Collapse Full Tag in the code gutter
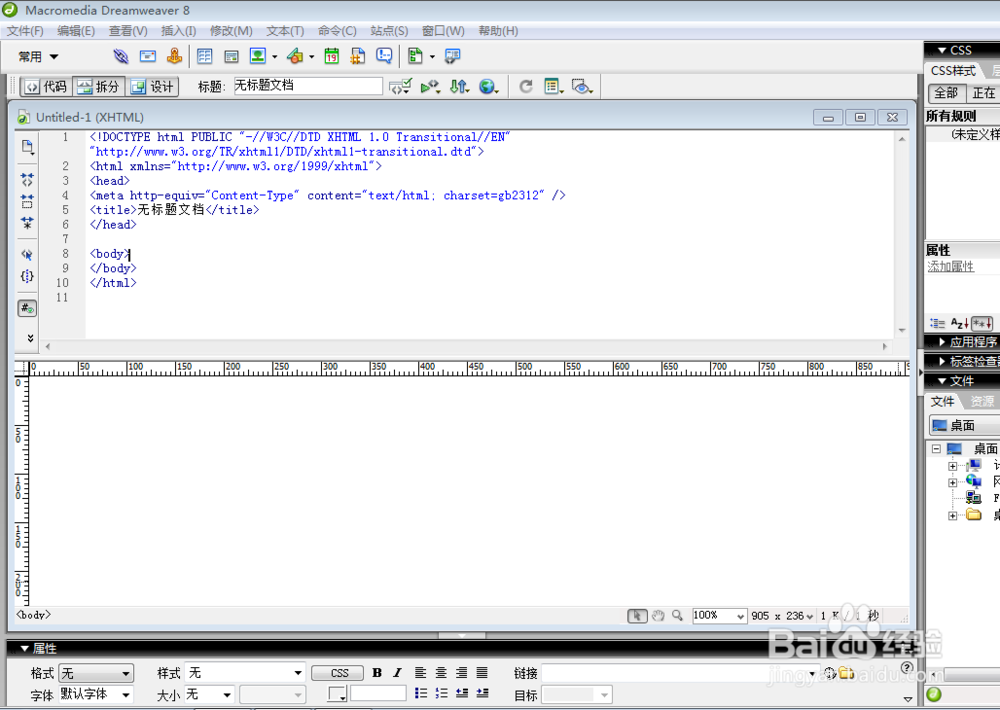This screenshot has width=1000, height=710. point(27,180)
